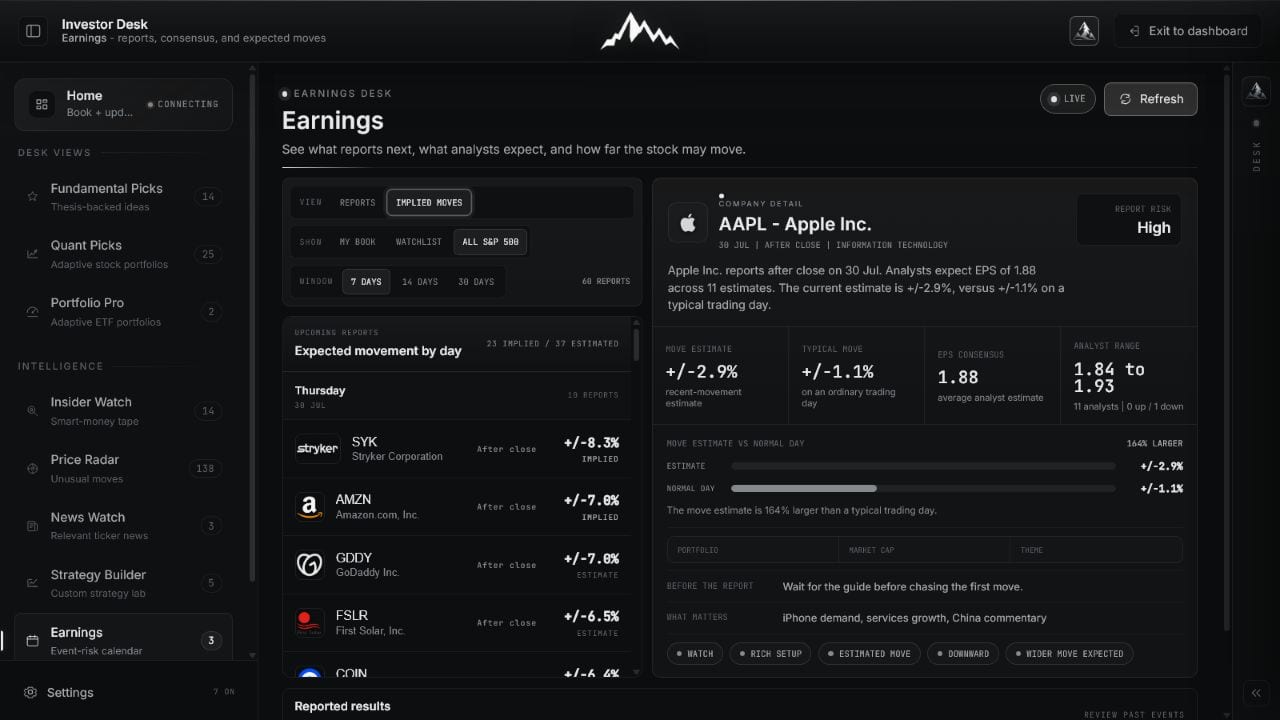Toggle the Estimated Move chip

[869, 654]
